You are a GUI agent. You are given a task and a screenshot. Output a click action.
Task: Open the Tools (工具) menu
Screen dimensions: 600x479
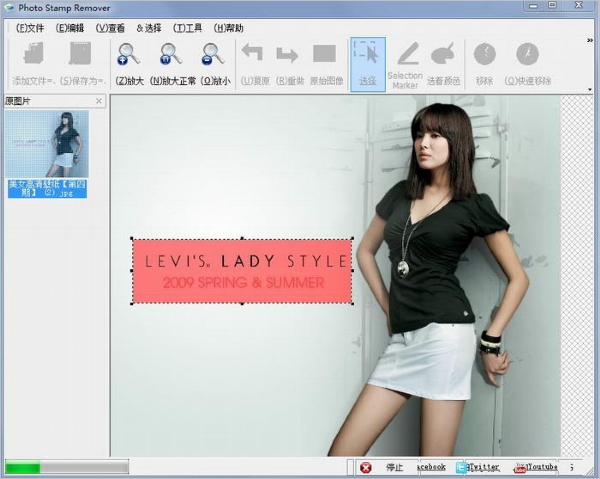(x=187, y=28)
